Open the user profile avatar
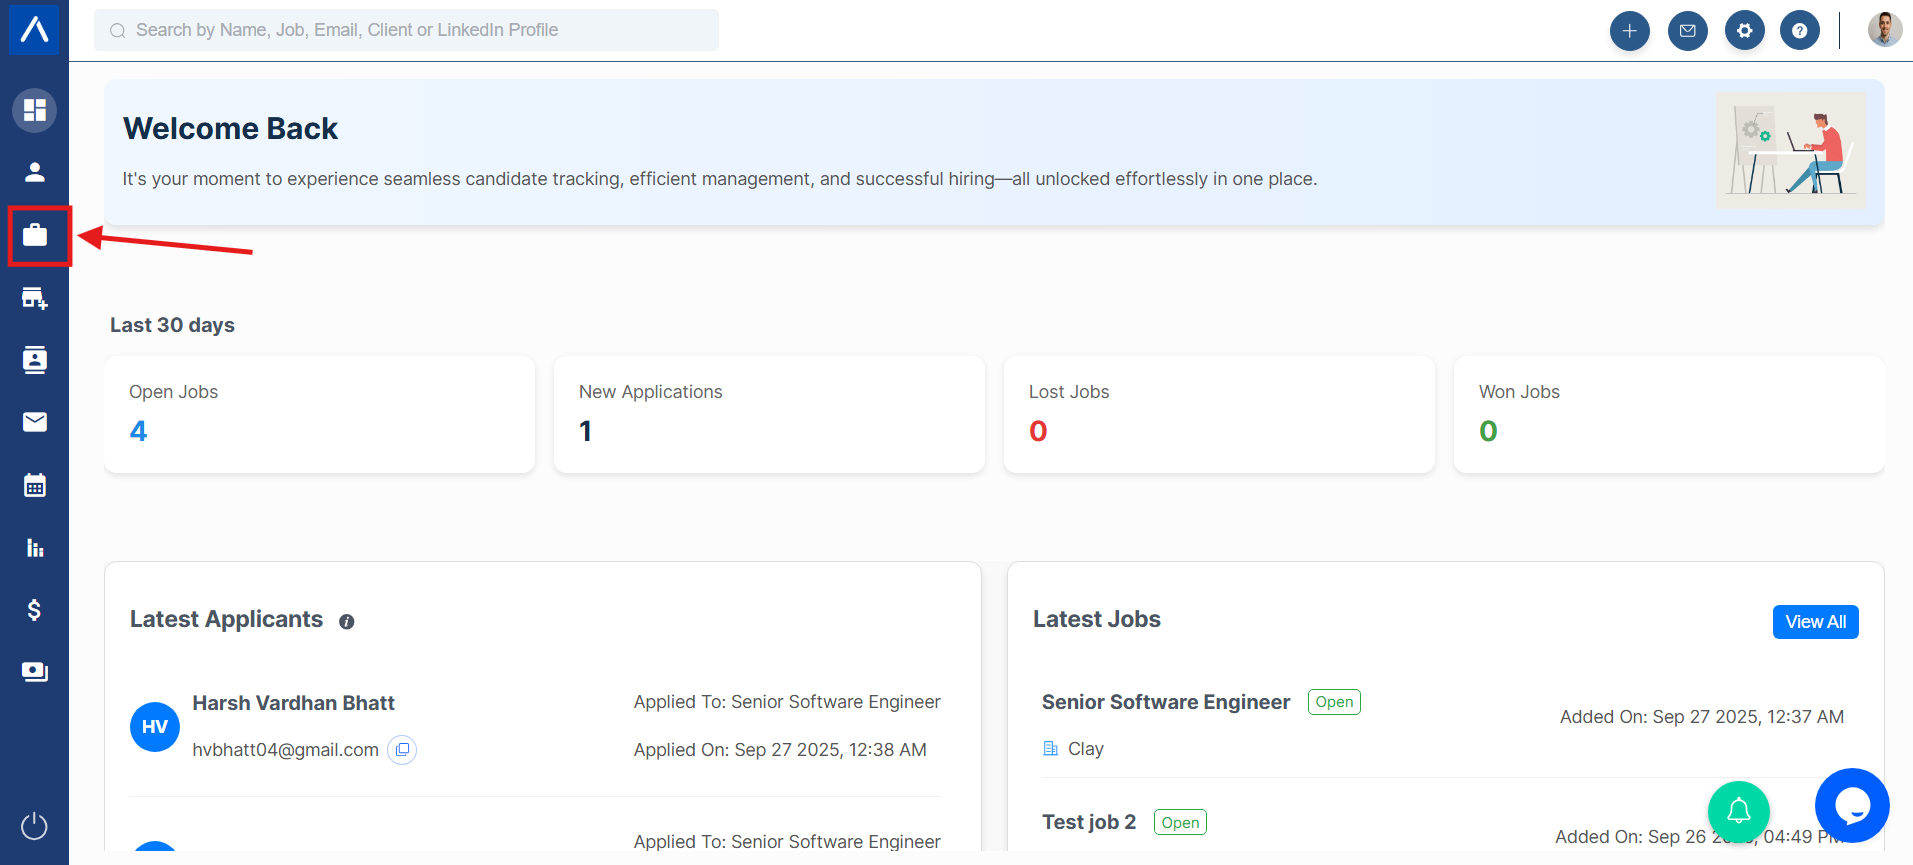The width and height of the screenshot is (1913, 865). tap(1884, 30)
